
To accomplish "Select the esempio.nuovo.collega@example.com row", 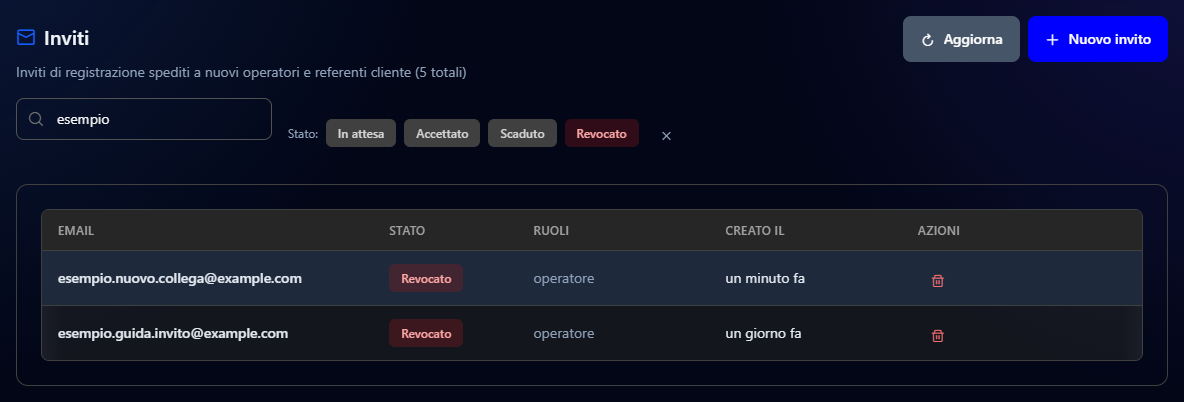I will (591, 278).
